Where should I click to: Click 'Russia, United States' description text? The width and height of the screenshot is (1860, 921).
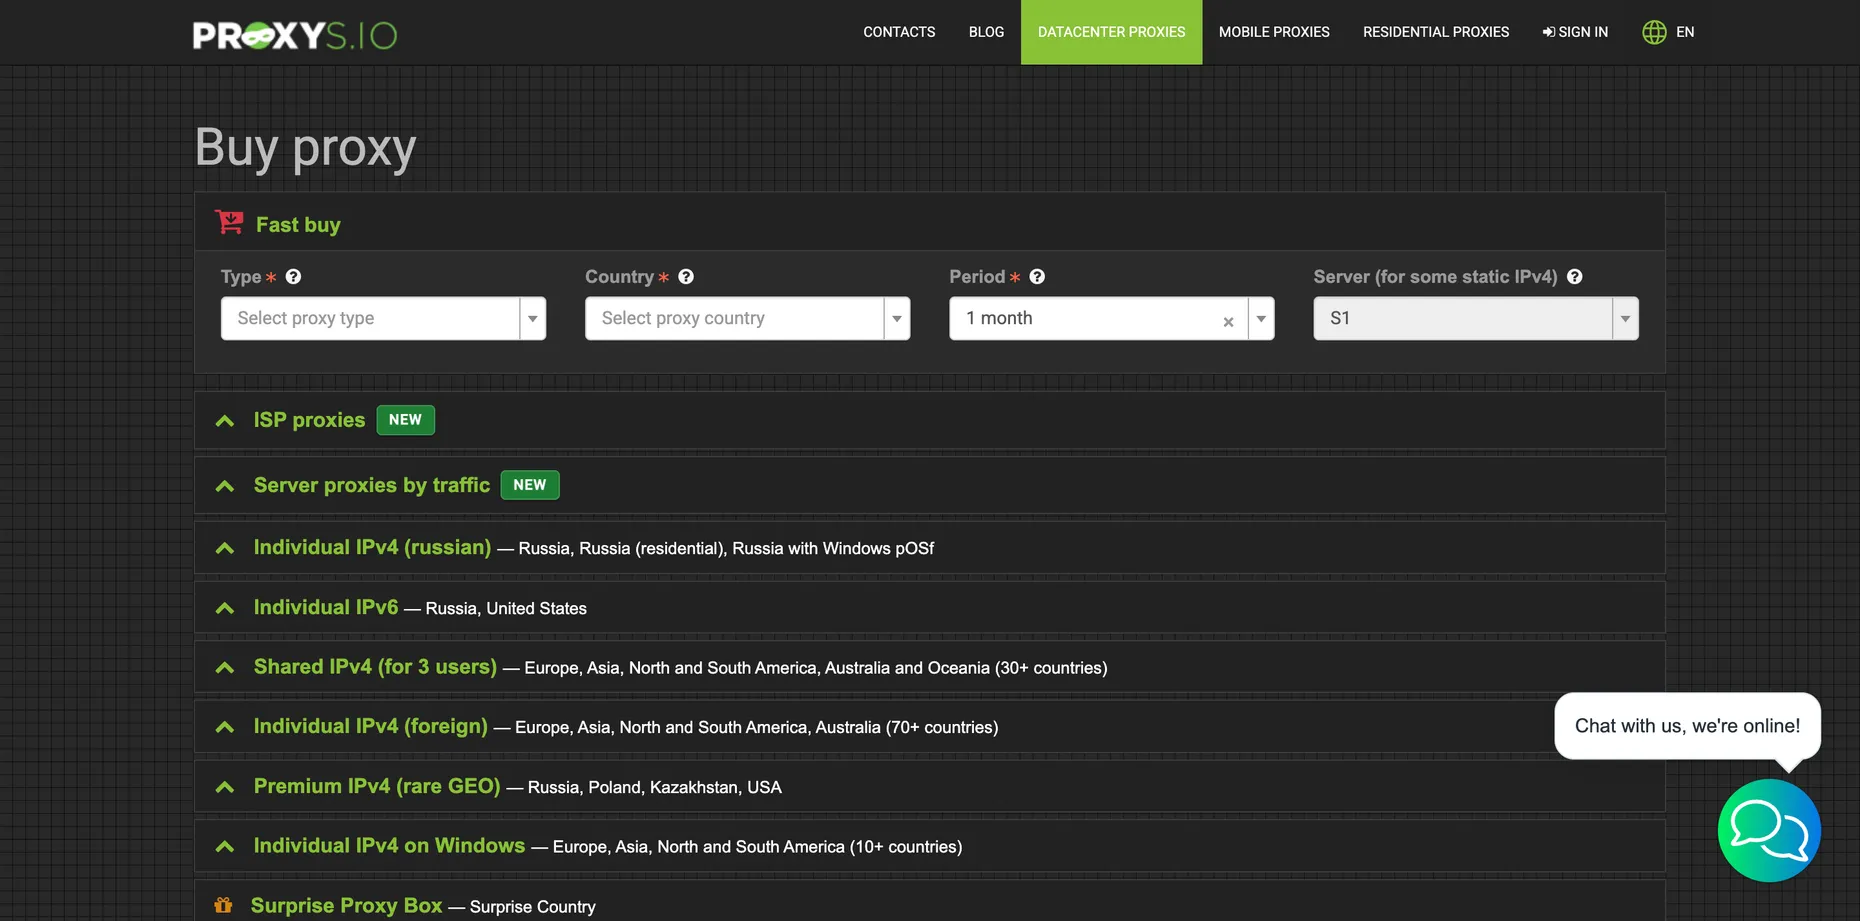tap(506, 608)
